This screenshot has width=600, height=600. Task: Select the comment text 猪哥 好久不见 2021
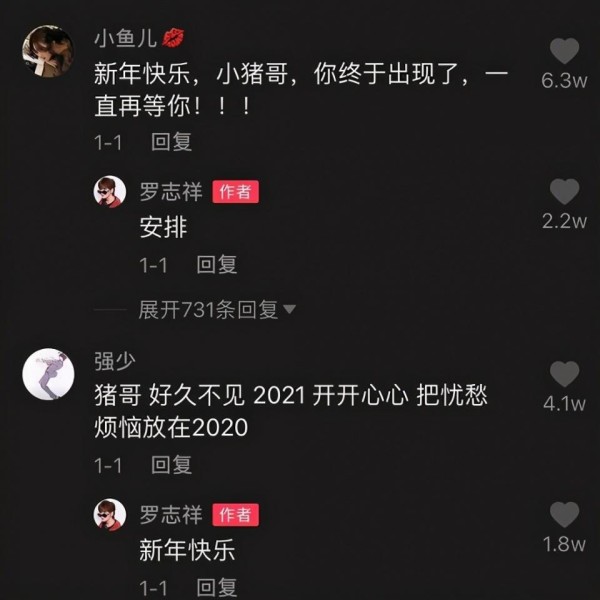pyautogui.click(x=199, y=396)
